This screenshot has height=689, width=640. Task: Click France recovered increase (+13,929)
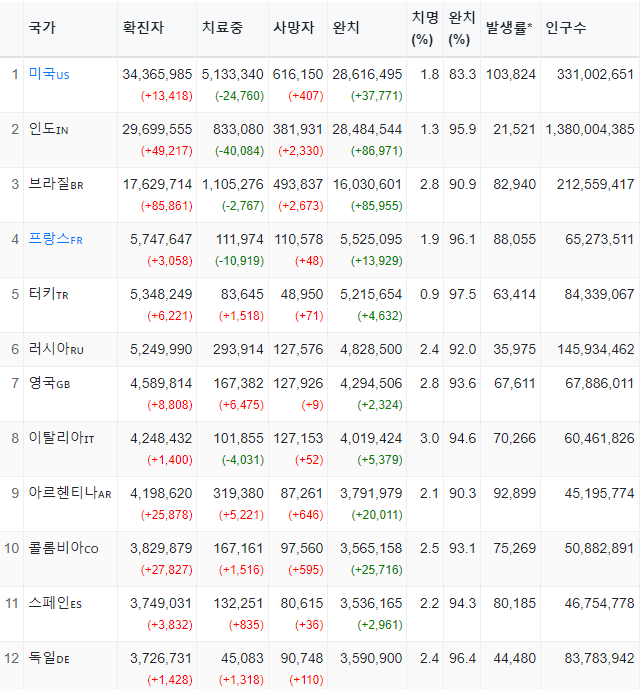(377, 261)
